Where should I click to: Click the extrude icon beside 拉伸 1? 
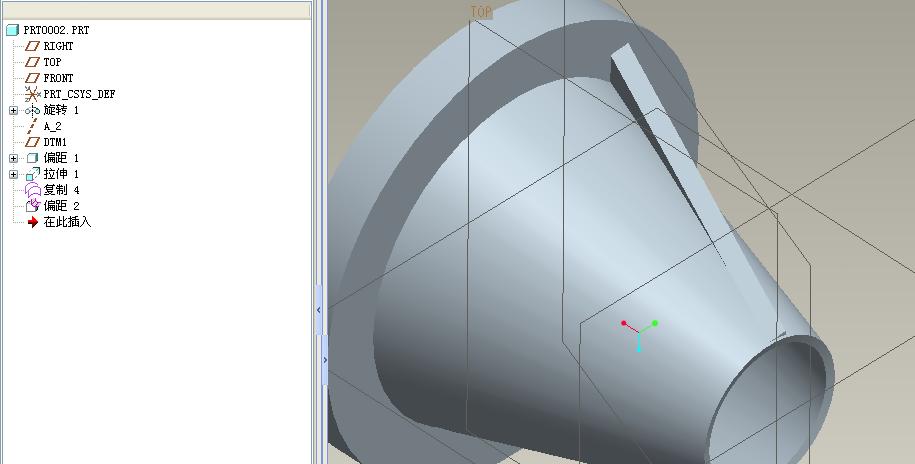[33, 174]
